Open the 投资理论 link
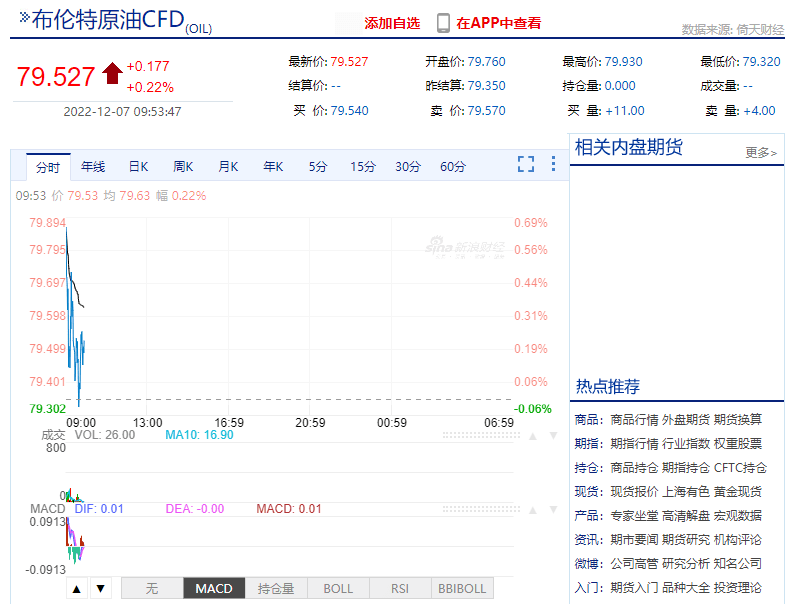This screenshot has width=797, height=604. coord(738,588)
